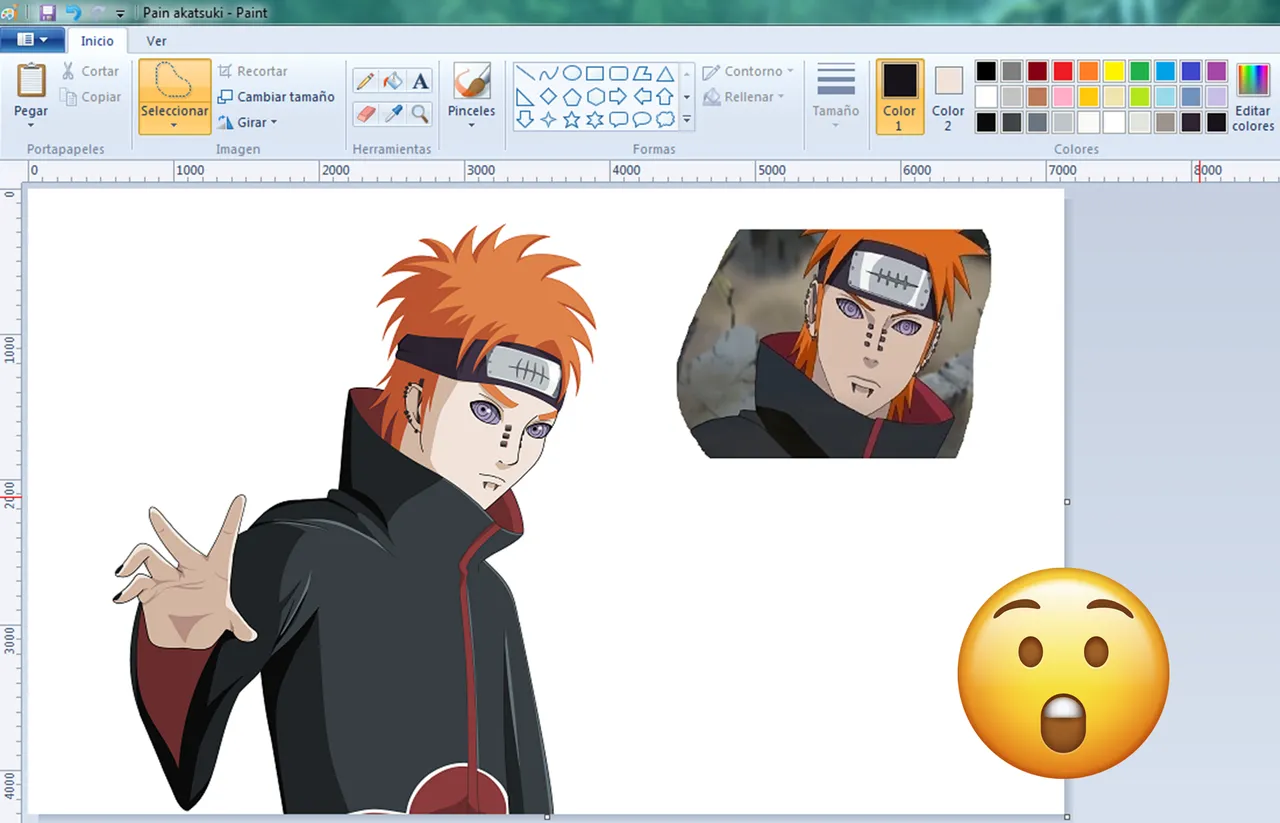Expand the full shapes gallery
This screenshot has width=1280, height=823.
coord(687,120)
